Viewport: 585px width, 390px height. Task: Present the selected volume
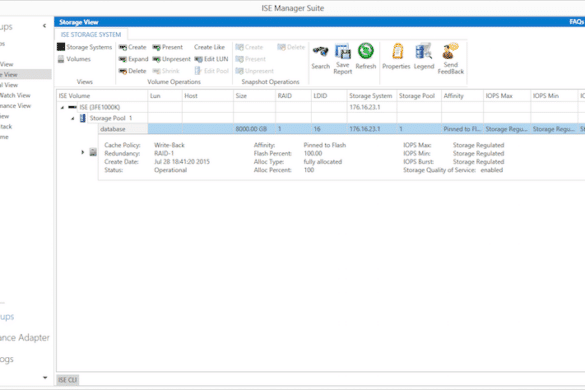pos(168,47)
